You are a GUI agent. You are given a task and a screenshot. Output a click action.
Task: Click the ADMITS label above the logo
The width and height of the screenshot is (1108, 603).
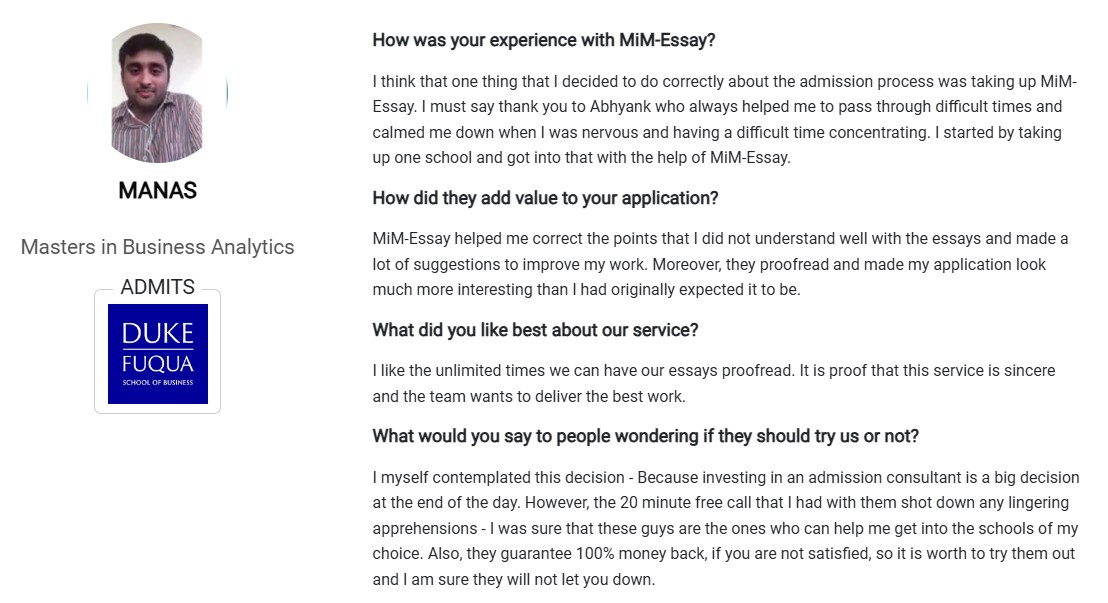pyautogui.click(x=158, y=286)
